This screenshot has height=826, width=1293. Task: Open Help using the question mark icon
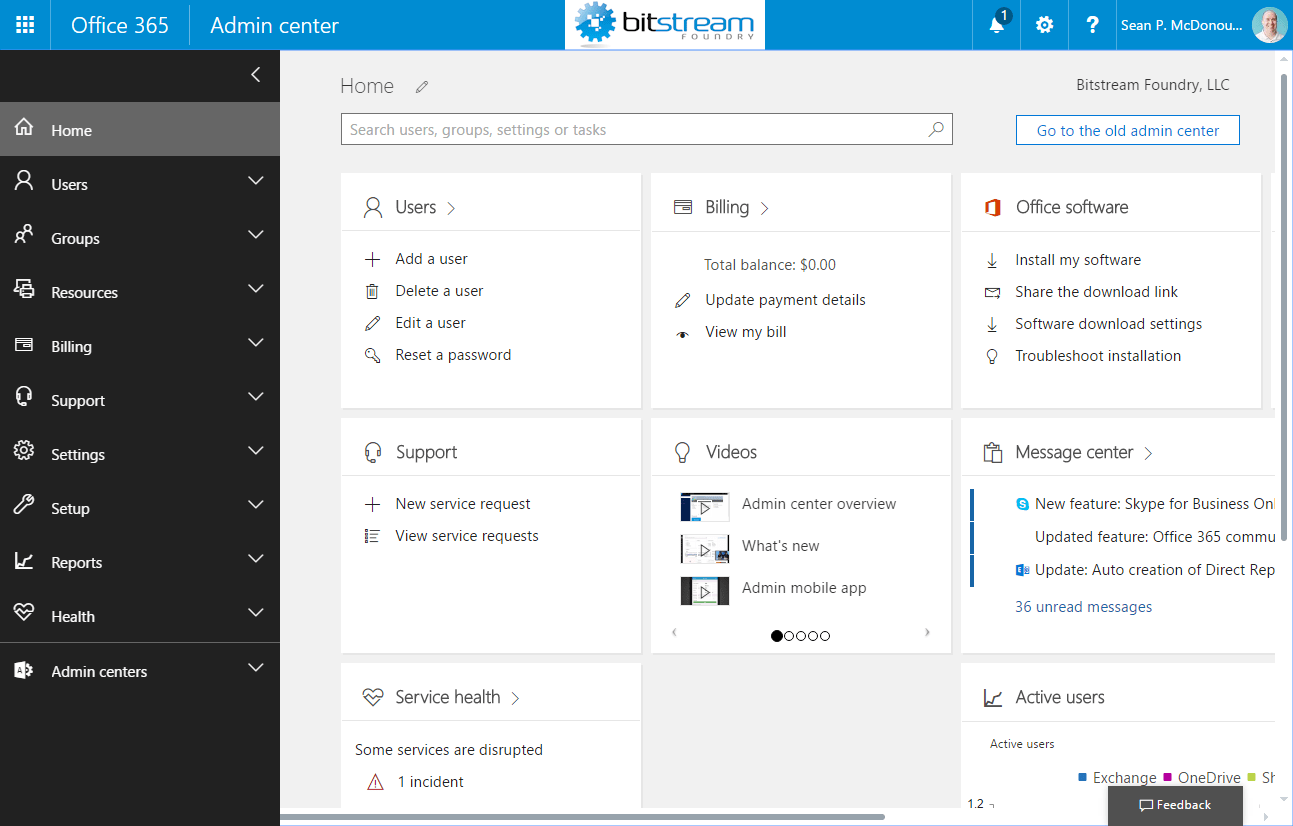pyautogui.click(x=1091, y=25)
